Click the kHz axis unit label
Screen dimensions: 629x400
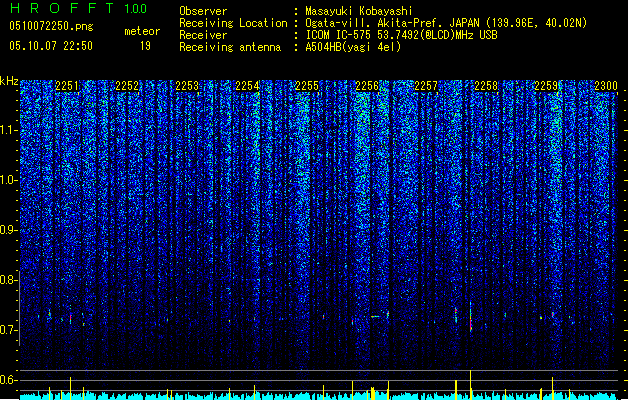(x=9, y=81)
